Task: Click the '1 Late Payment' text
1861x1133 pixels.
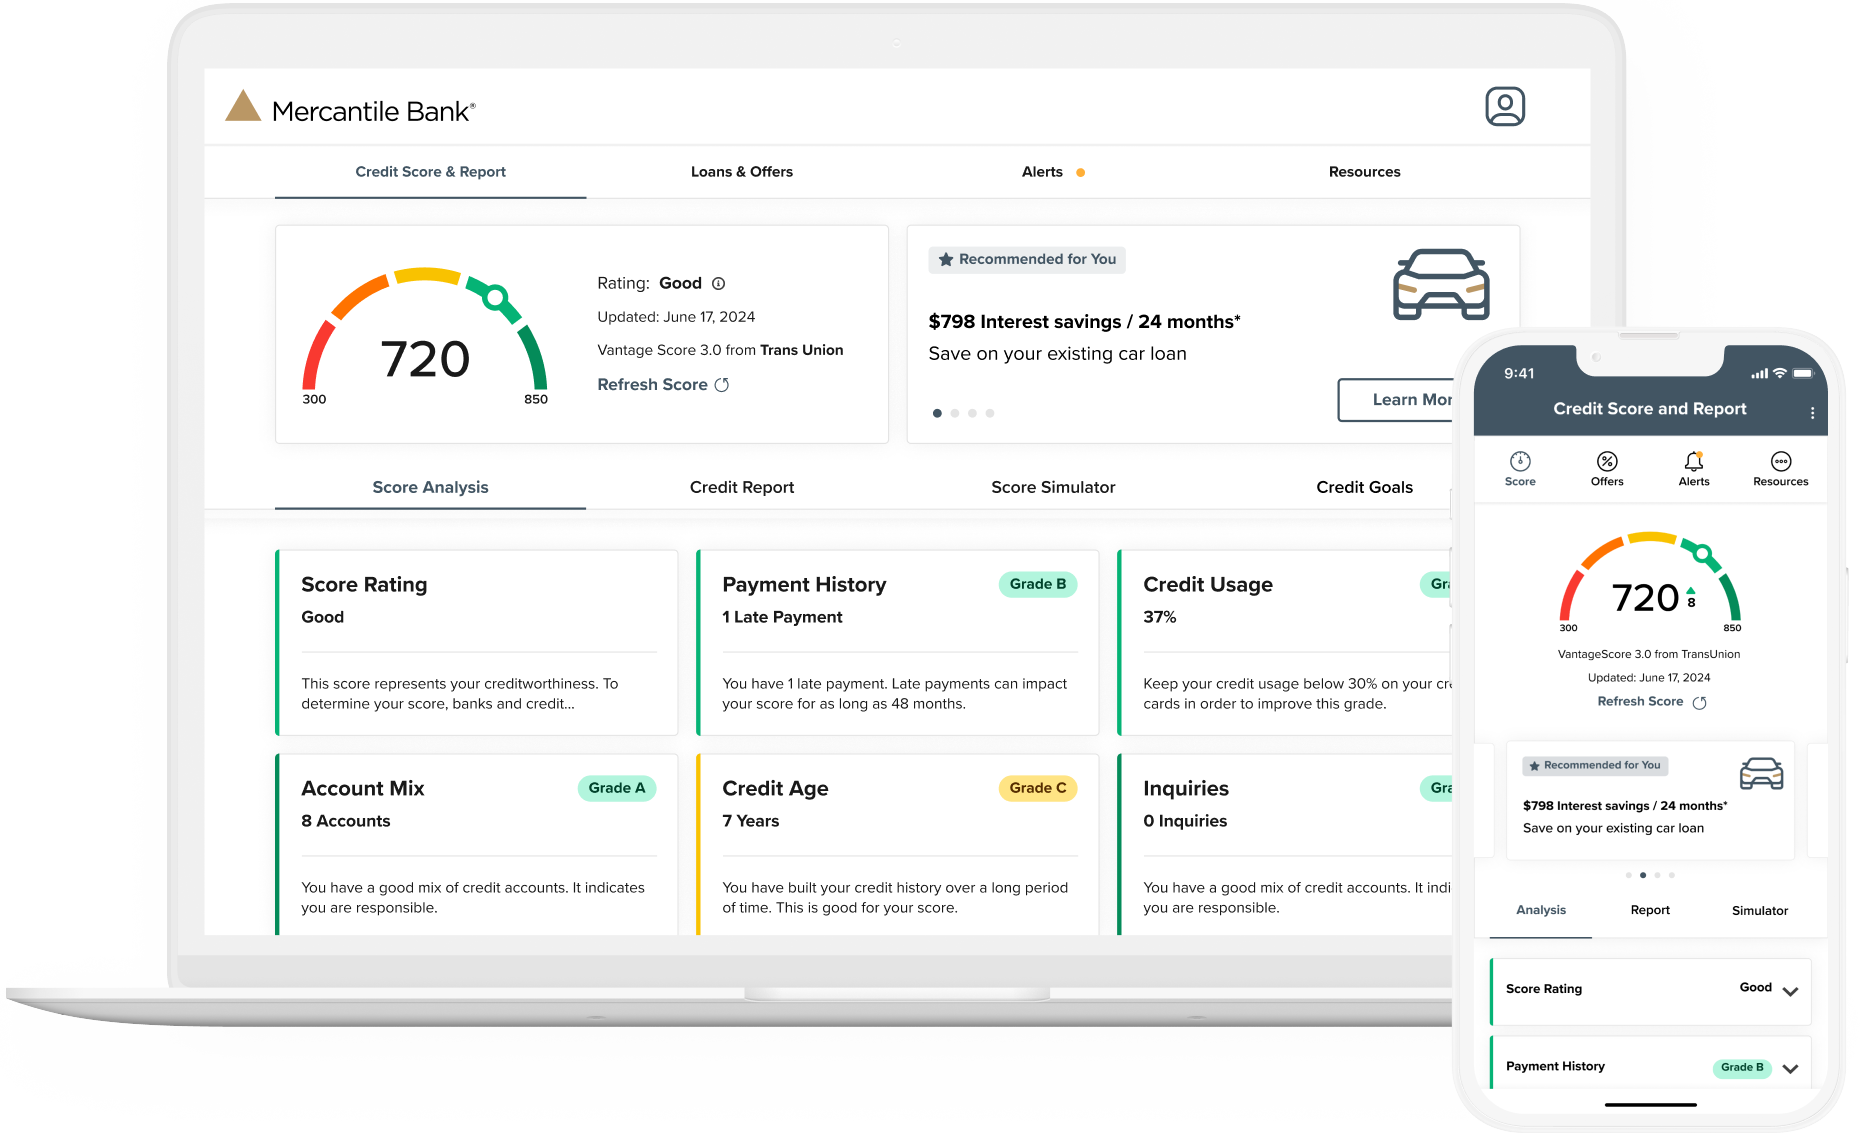Action: point(782,617)
